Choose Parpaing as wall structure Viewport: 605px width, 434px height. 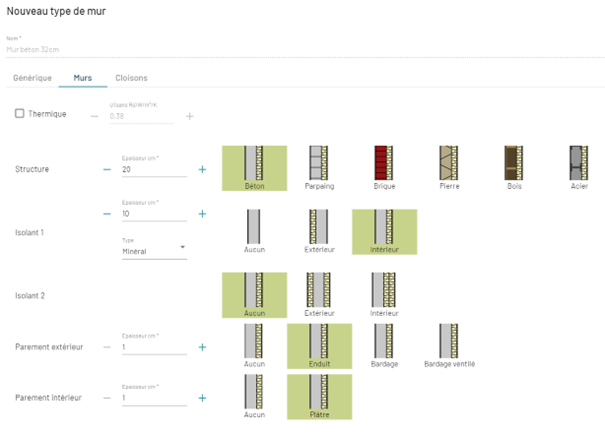click(x=319, y=168)
